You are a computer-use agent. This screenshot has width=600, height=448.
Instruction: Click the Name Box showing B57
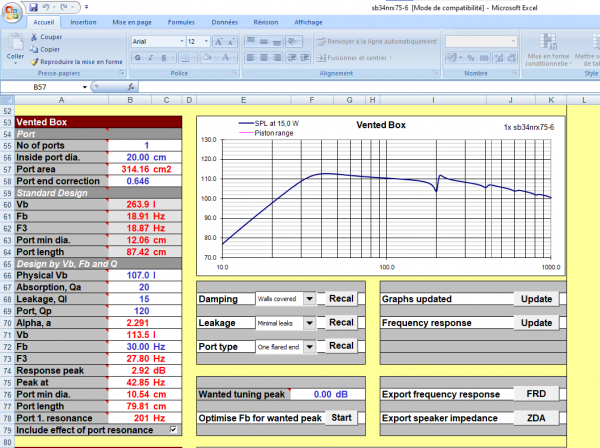(x=45, y=87)
